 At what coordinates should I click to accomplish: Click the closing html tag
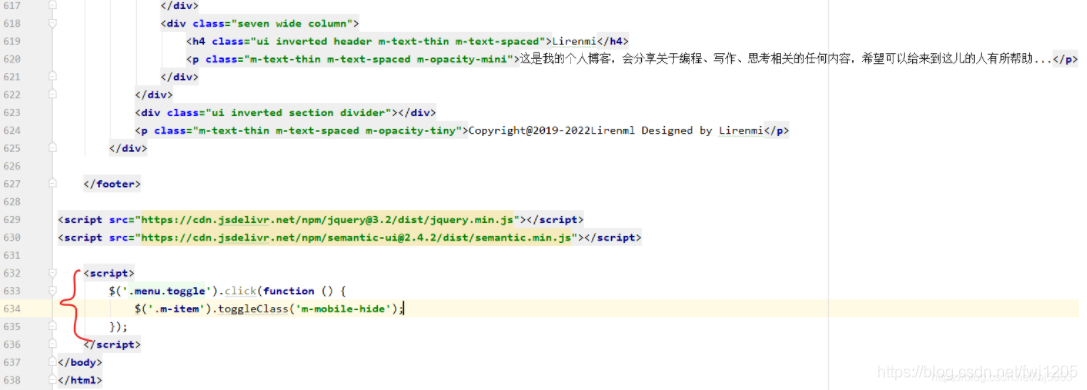point(80,380)
